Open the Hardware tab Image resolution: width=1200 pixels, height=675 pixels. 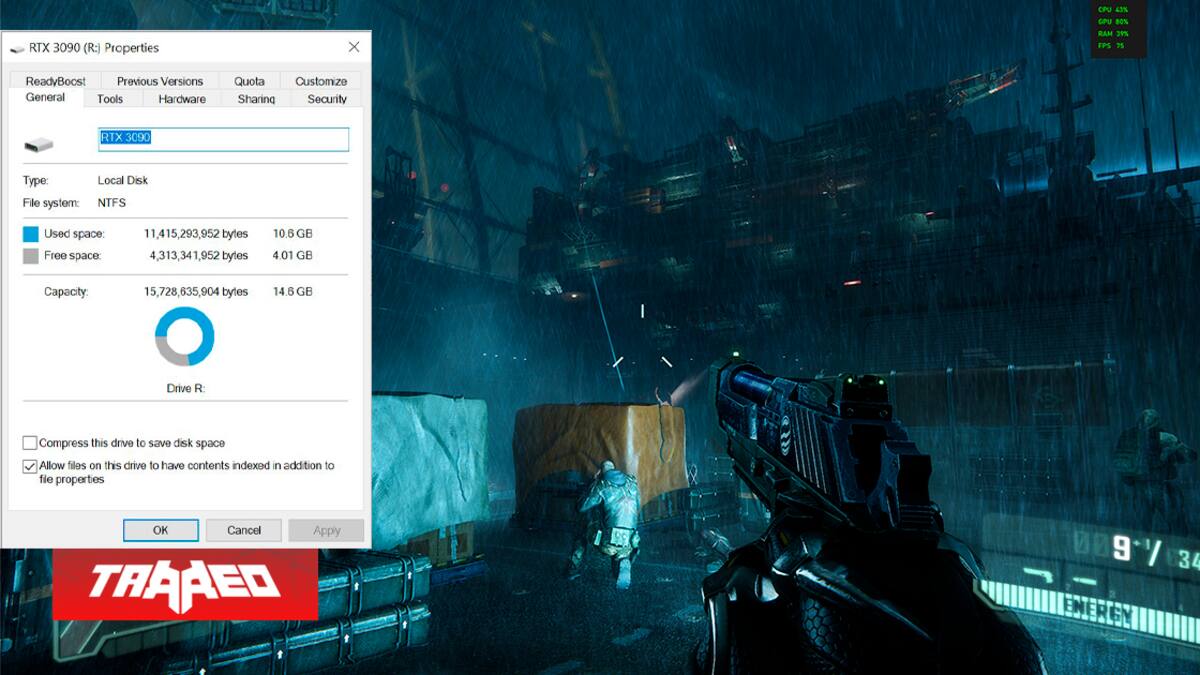point(182,99)
